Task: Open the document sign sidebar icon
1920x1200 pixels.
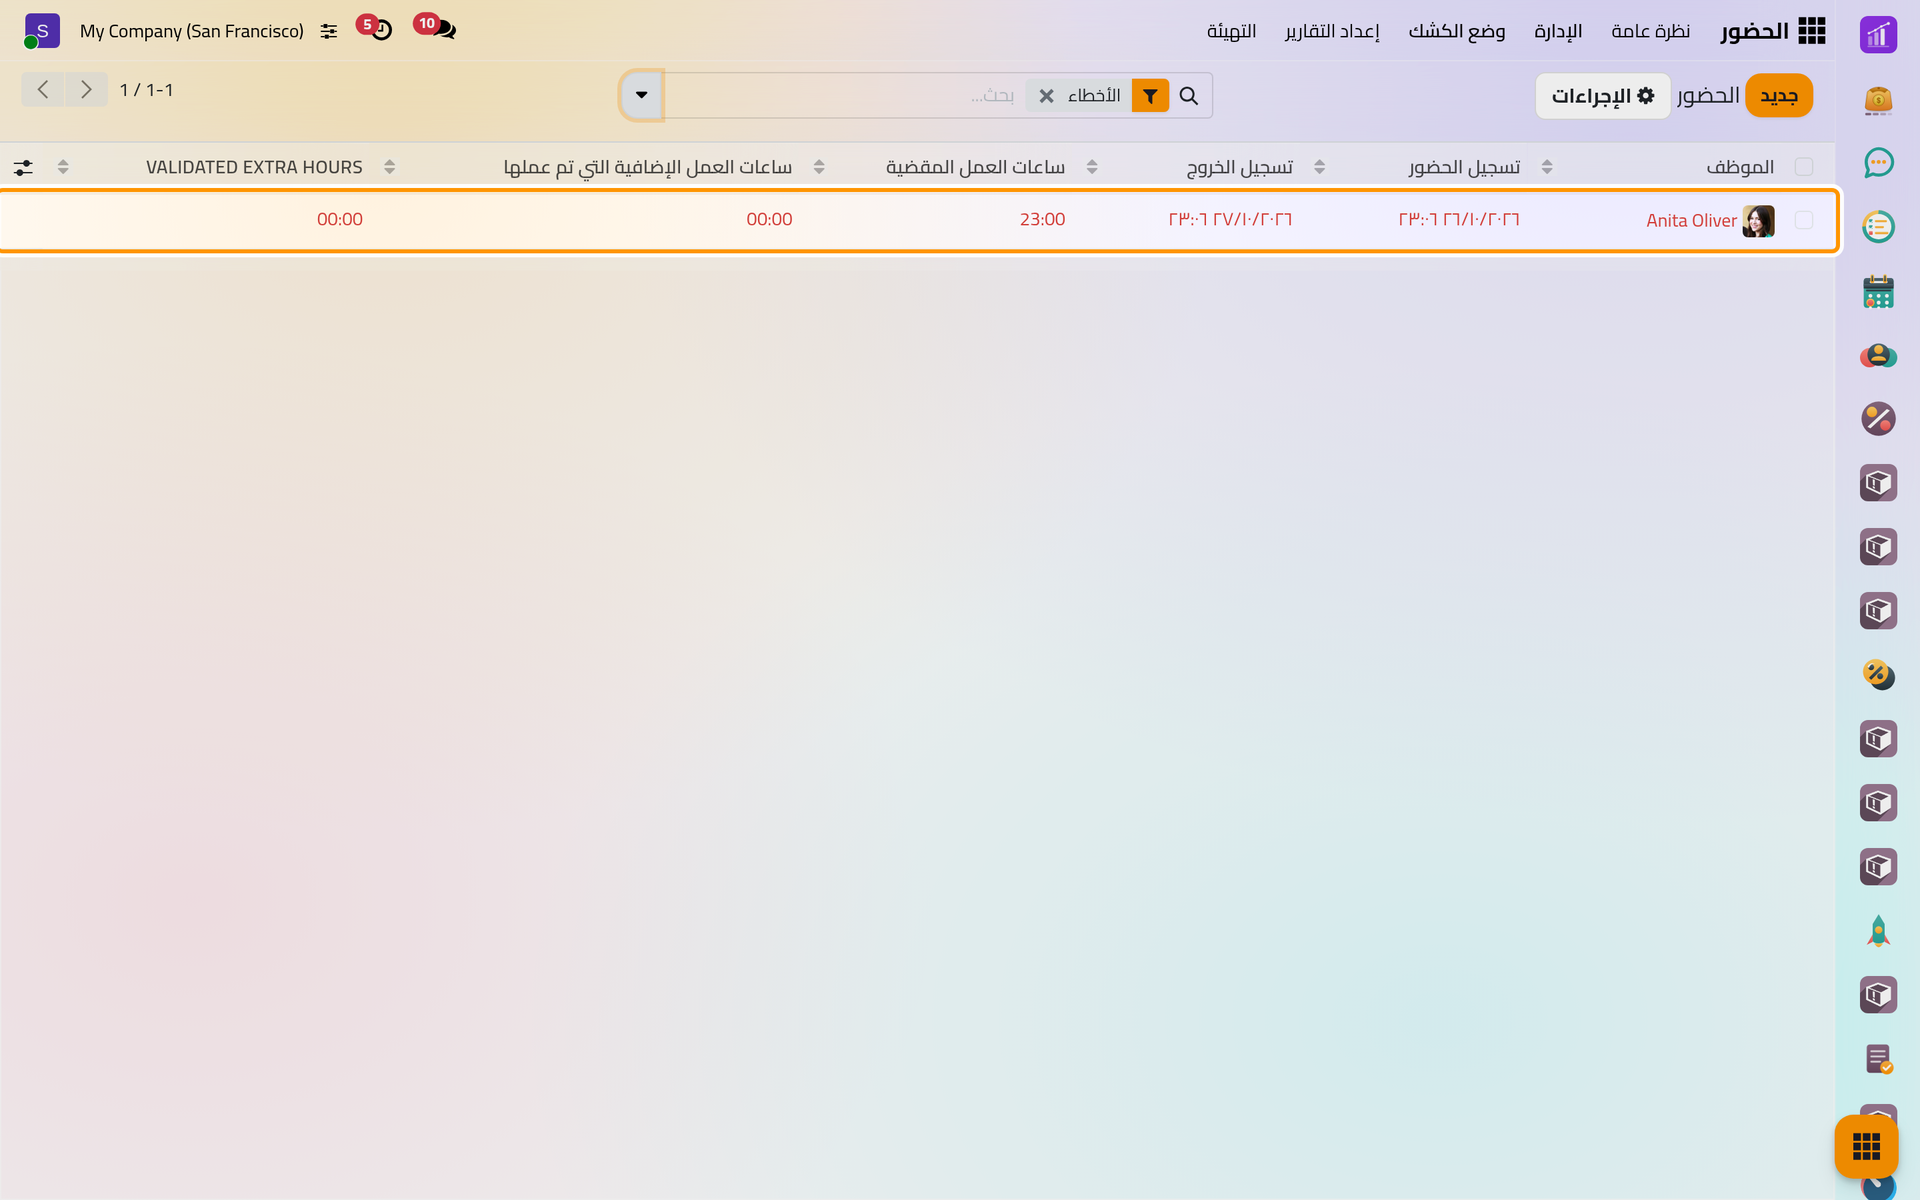Action: 1878,1059
